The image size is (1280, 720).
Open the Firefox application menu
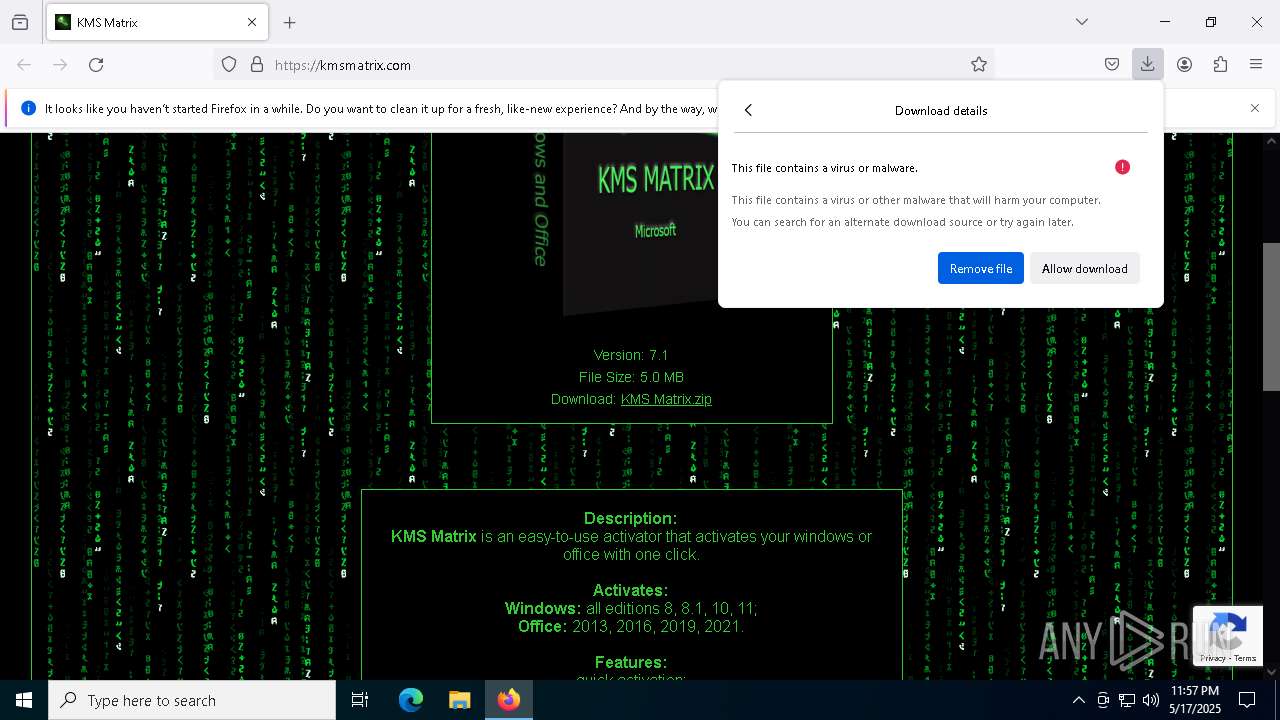click(x=1256, y=65)
